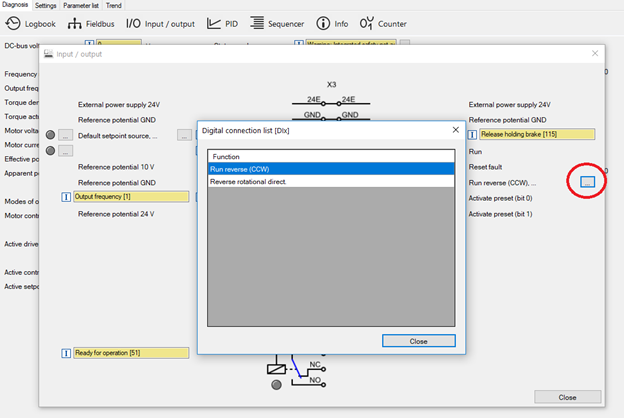Click info icon beside Release holding brake [115]
624x418 pixels.
pyautogui.click(x=474, y=133)
